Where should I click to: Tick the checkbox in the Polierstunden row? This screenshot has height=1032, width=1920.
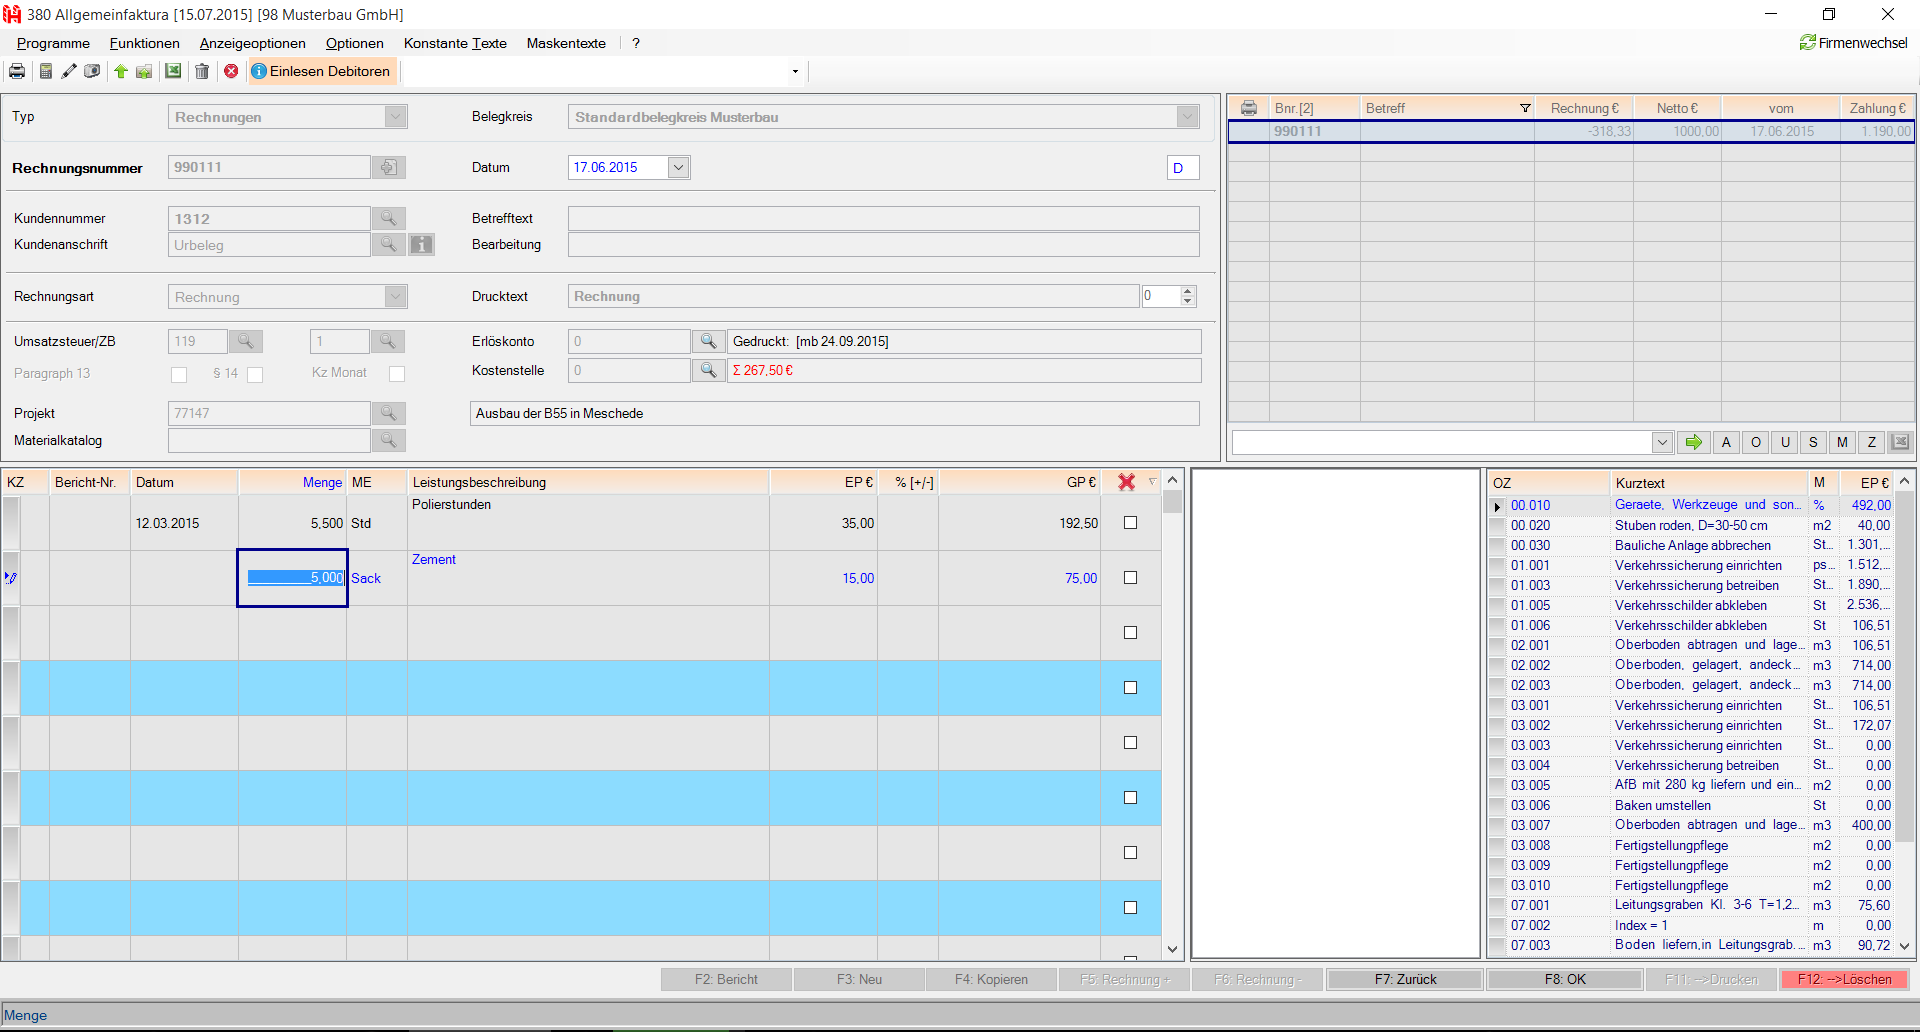(1130, 523)
